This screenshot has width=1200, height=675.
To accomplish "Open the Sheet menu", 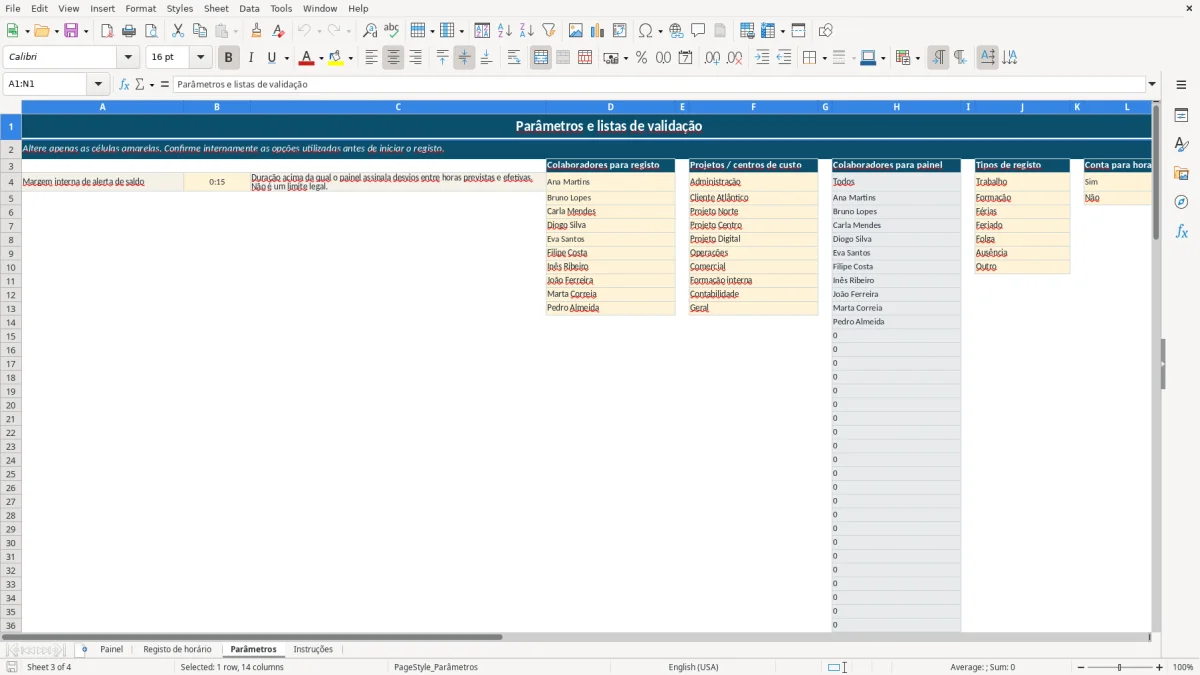I will click(216, 8).
